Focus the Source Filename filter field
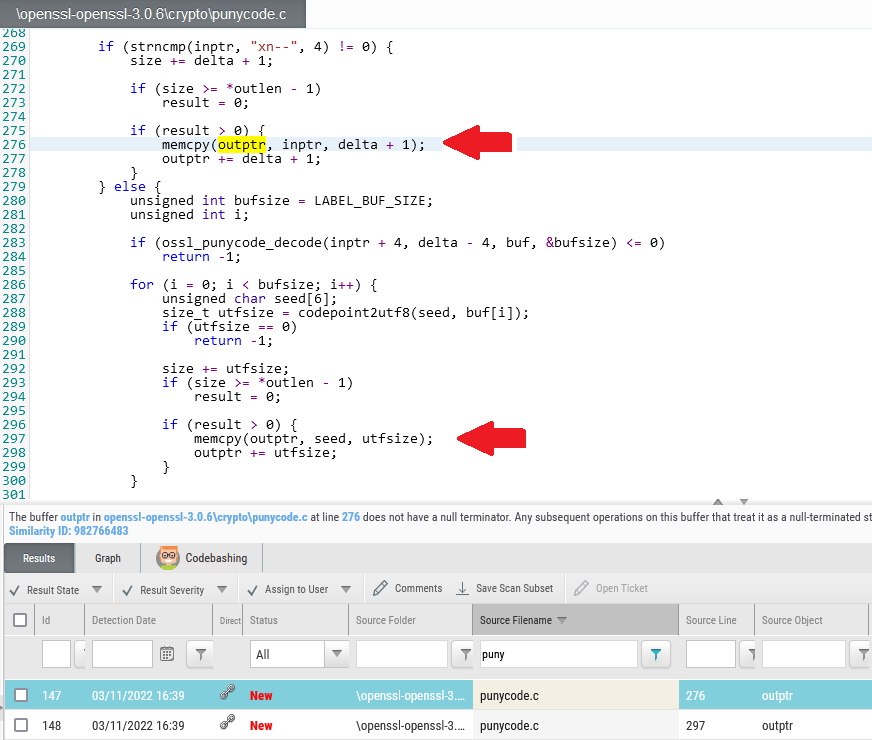Screen dimensions: 872x740 (x=558, y=654)
